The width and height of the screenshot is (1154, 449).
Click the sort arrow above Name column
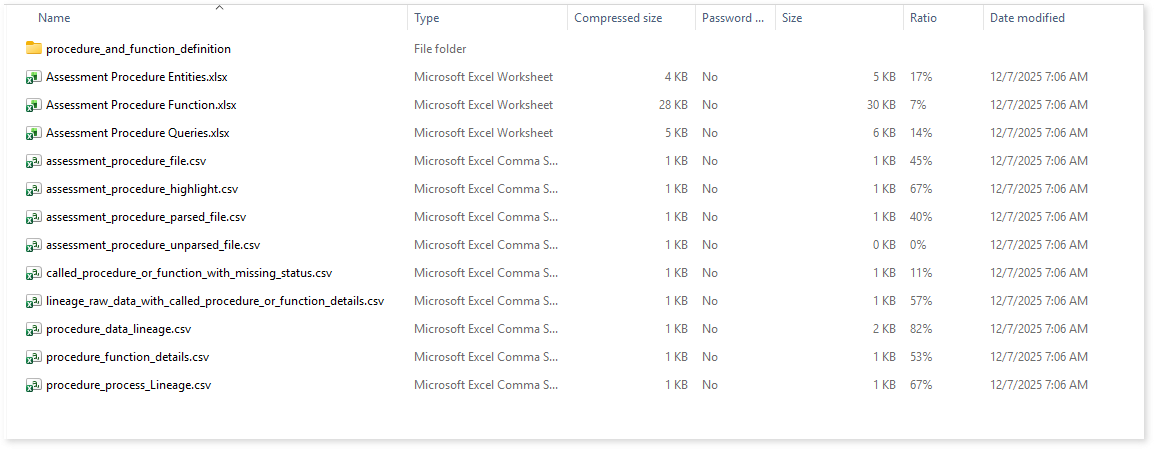point(219,7)
